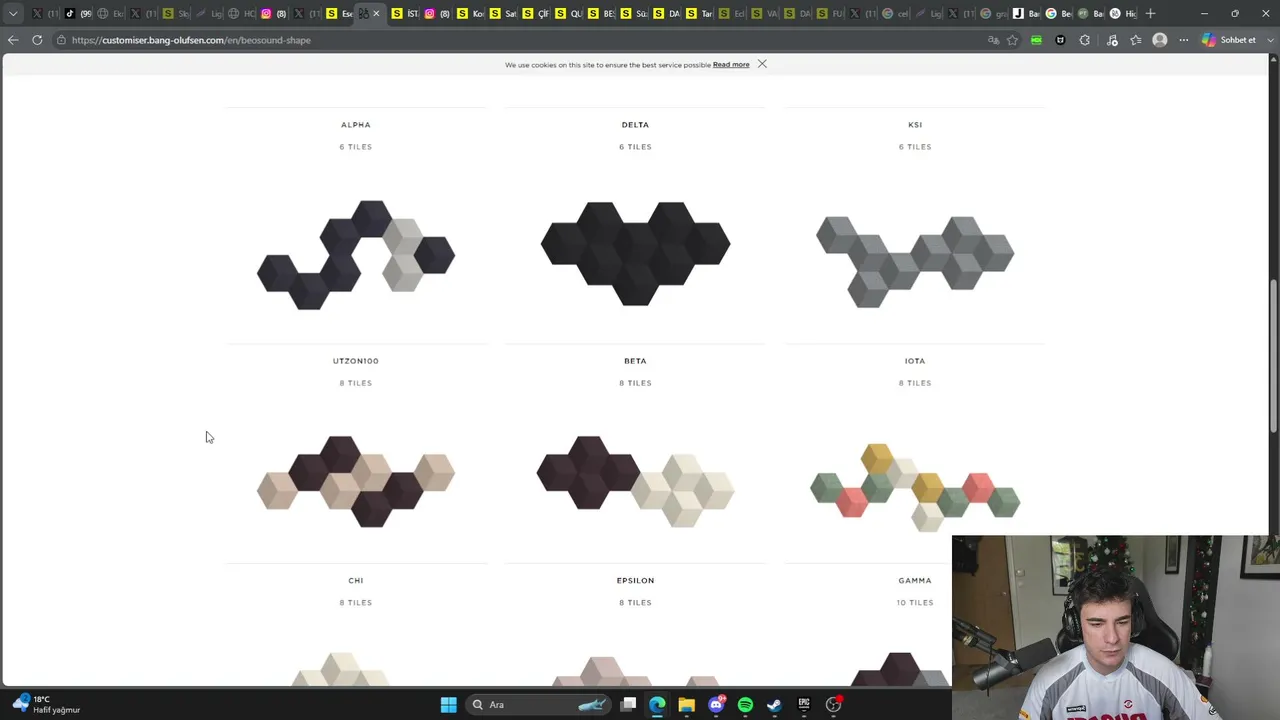1280x720 pixels.
Task: Open Discord from the taskbar
Action: [716, 705]
